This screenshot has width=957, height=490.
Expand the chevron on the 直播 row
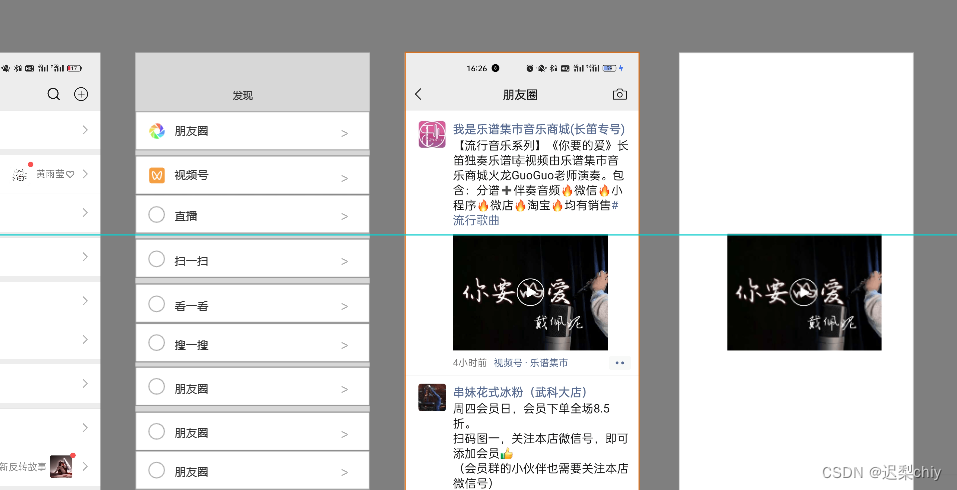click(345, 217)
